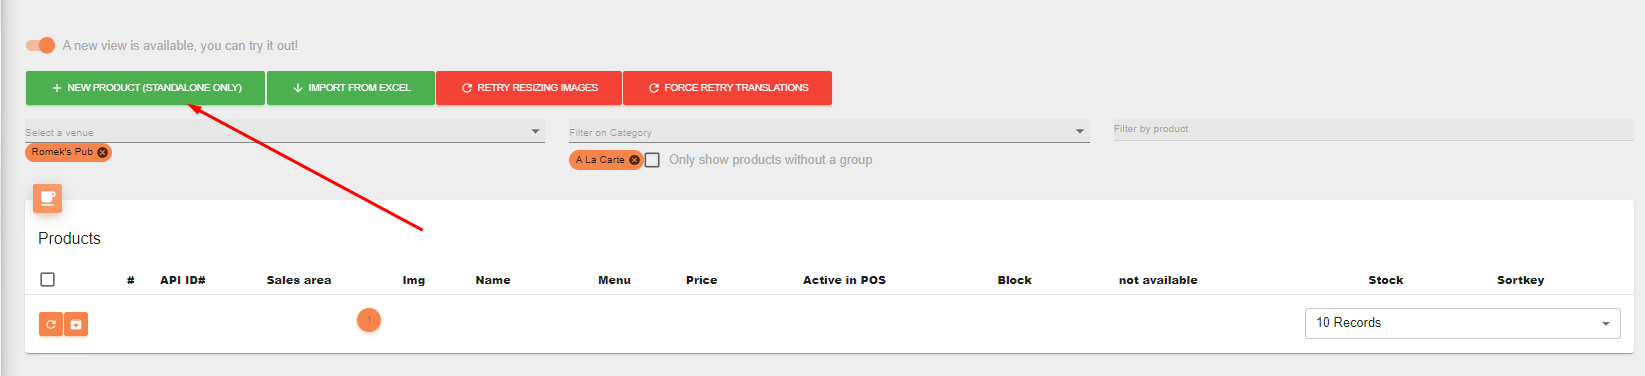Check 'Only show products without a group'

pos(652,160)
